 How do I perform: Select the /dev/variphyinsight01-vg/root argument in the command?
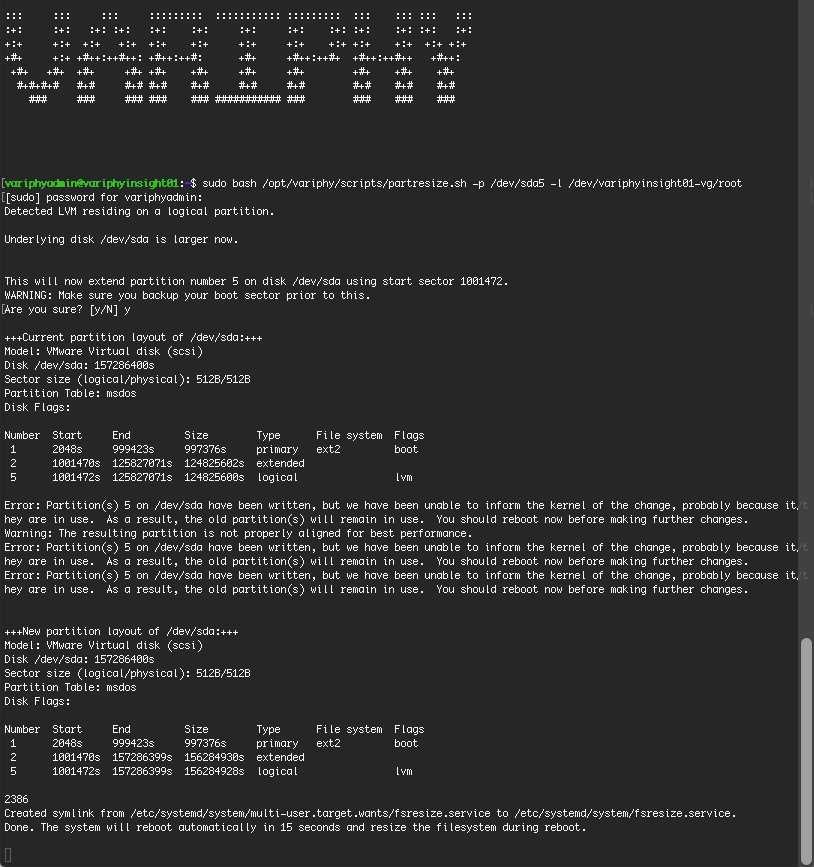tap(655, 183)
